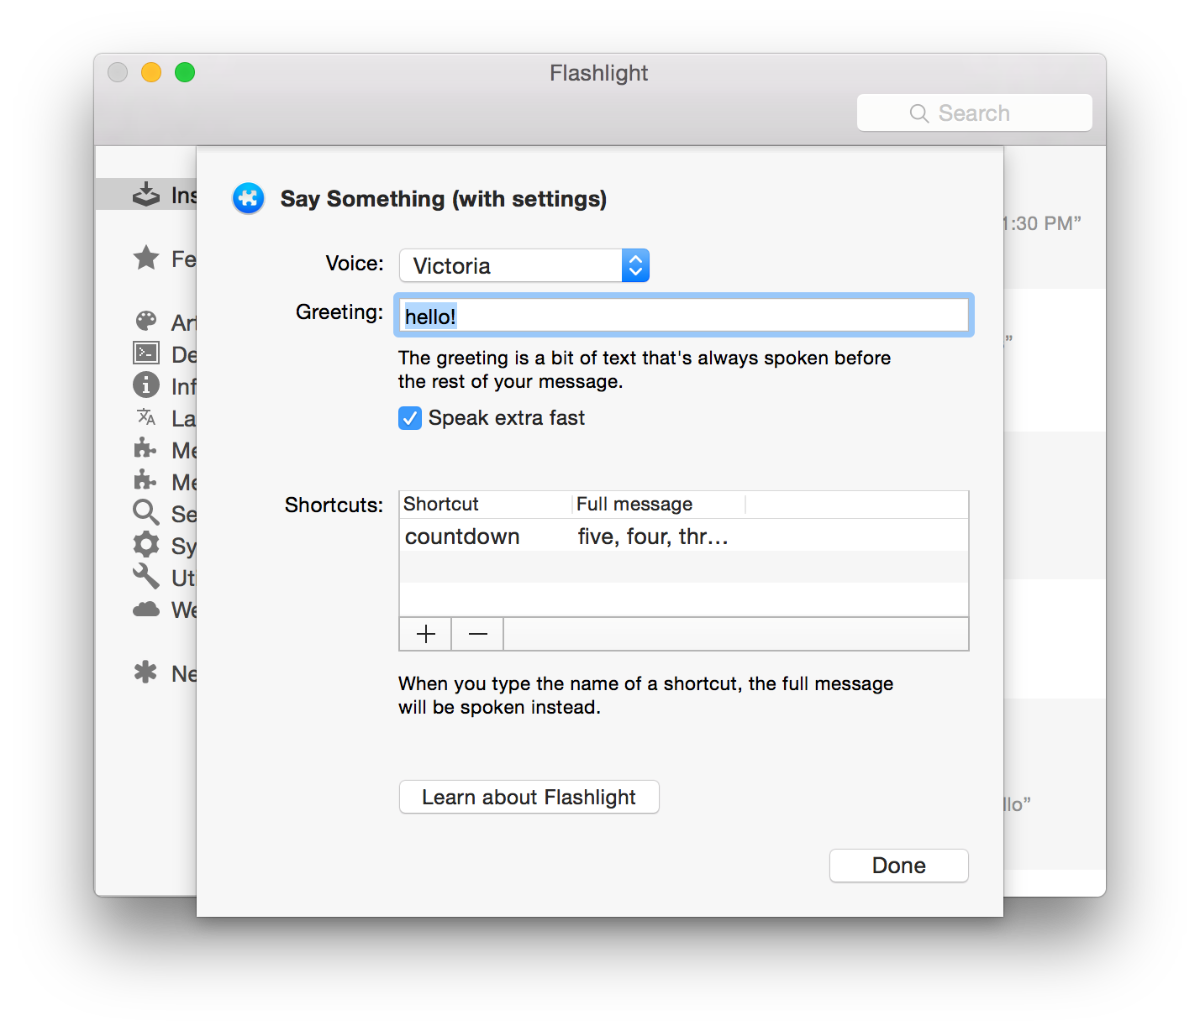Click the wrench Utilities category icon
This screenshot has height=1031, width=1200.
click(146, 577)
